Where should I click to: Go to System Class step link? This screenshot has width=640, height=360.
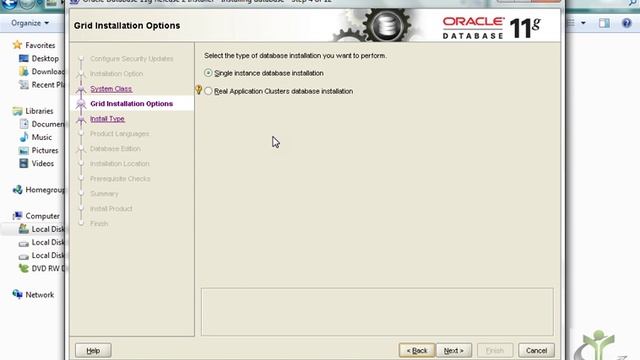click(x=111, y=89)
